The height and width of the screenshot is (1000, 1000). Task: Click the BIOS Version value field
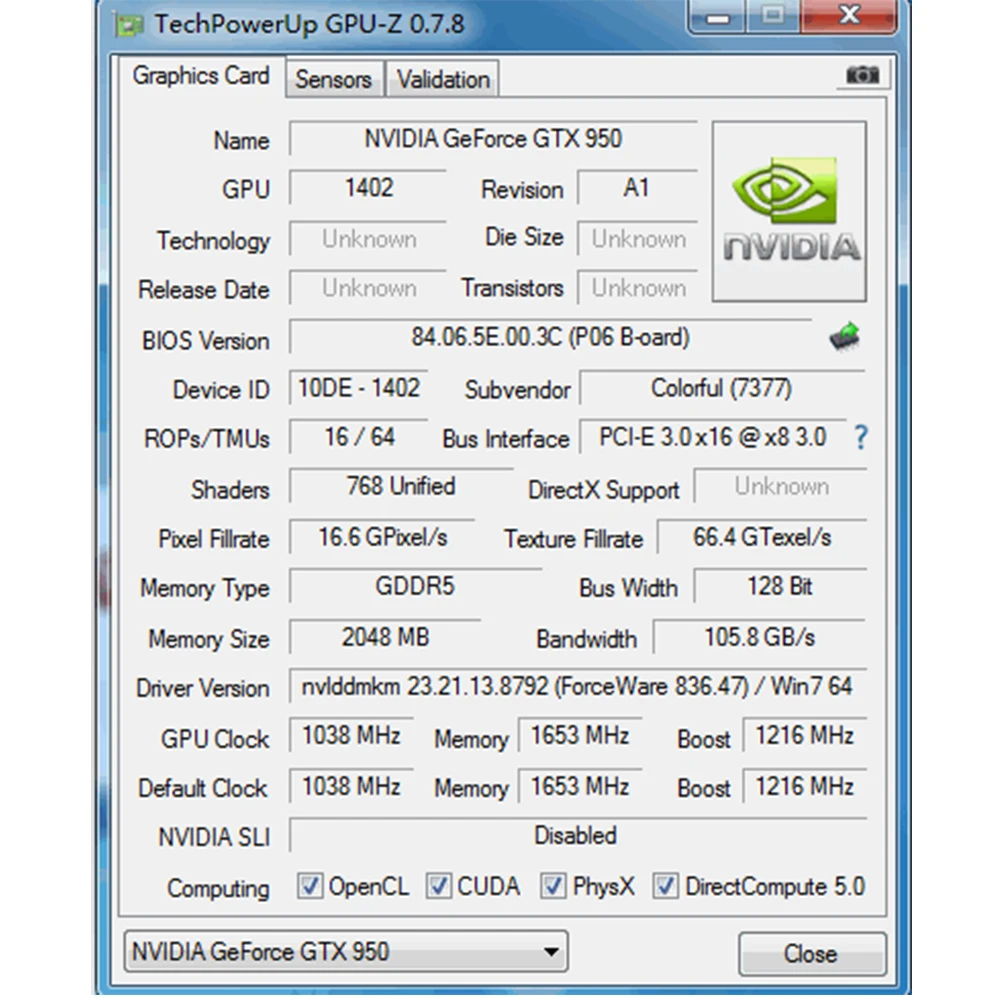[x=550, y=337]
